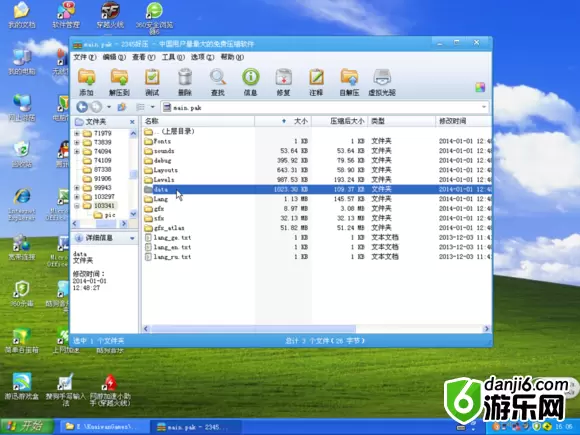Click the 自解压 (Self-extract) toolbar icon
Image resolution: width=580 pixels, height=435 pixels.
(x=349, y=82)
